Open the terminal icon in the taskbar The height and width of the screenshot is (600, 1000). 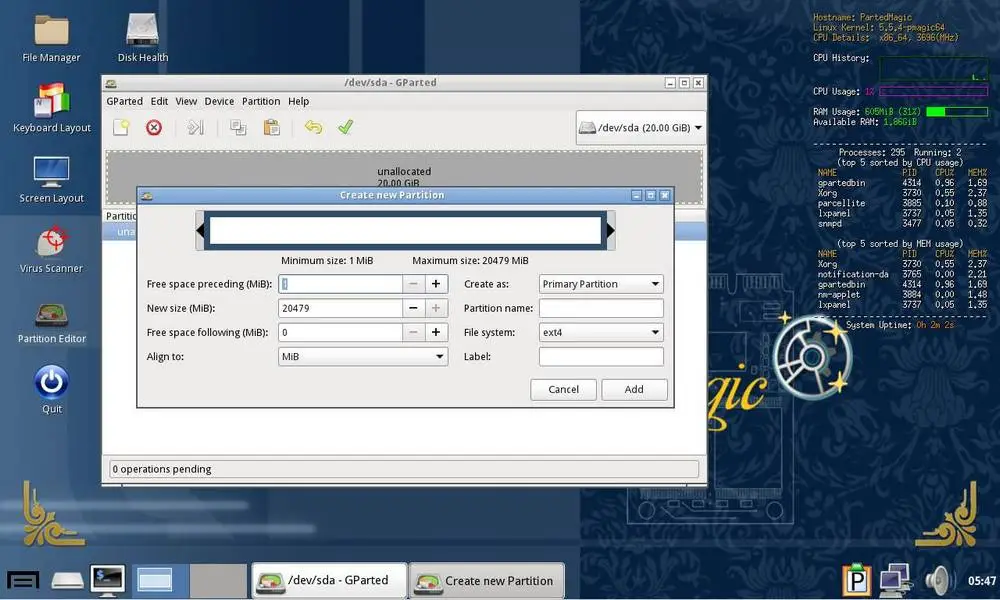pos(107,580)
